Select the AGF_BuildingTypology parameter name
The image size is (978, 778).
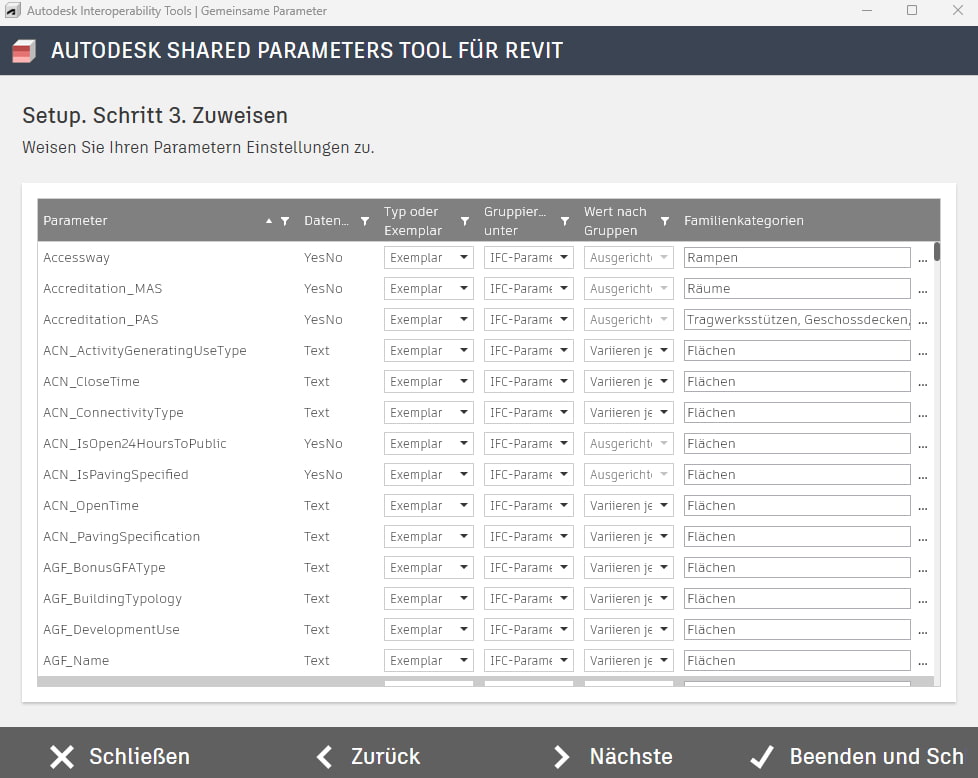pyautogui.click(x=112, y=599)
